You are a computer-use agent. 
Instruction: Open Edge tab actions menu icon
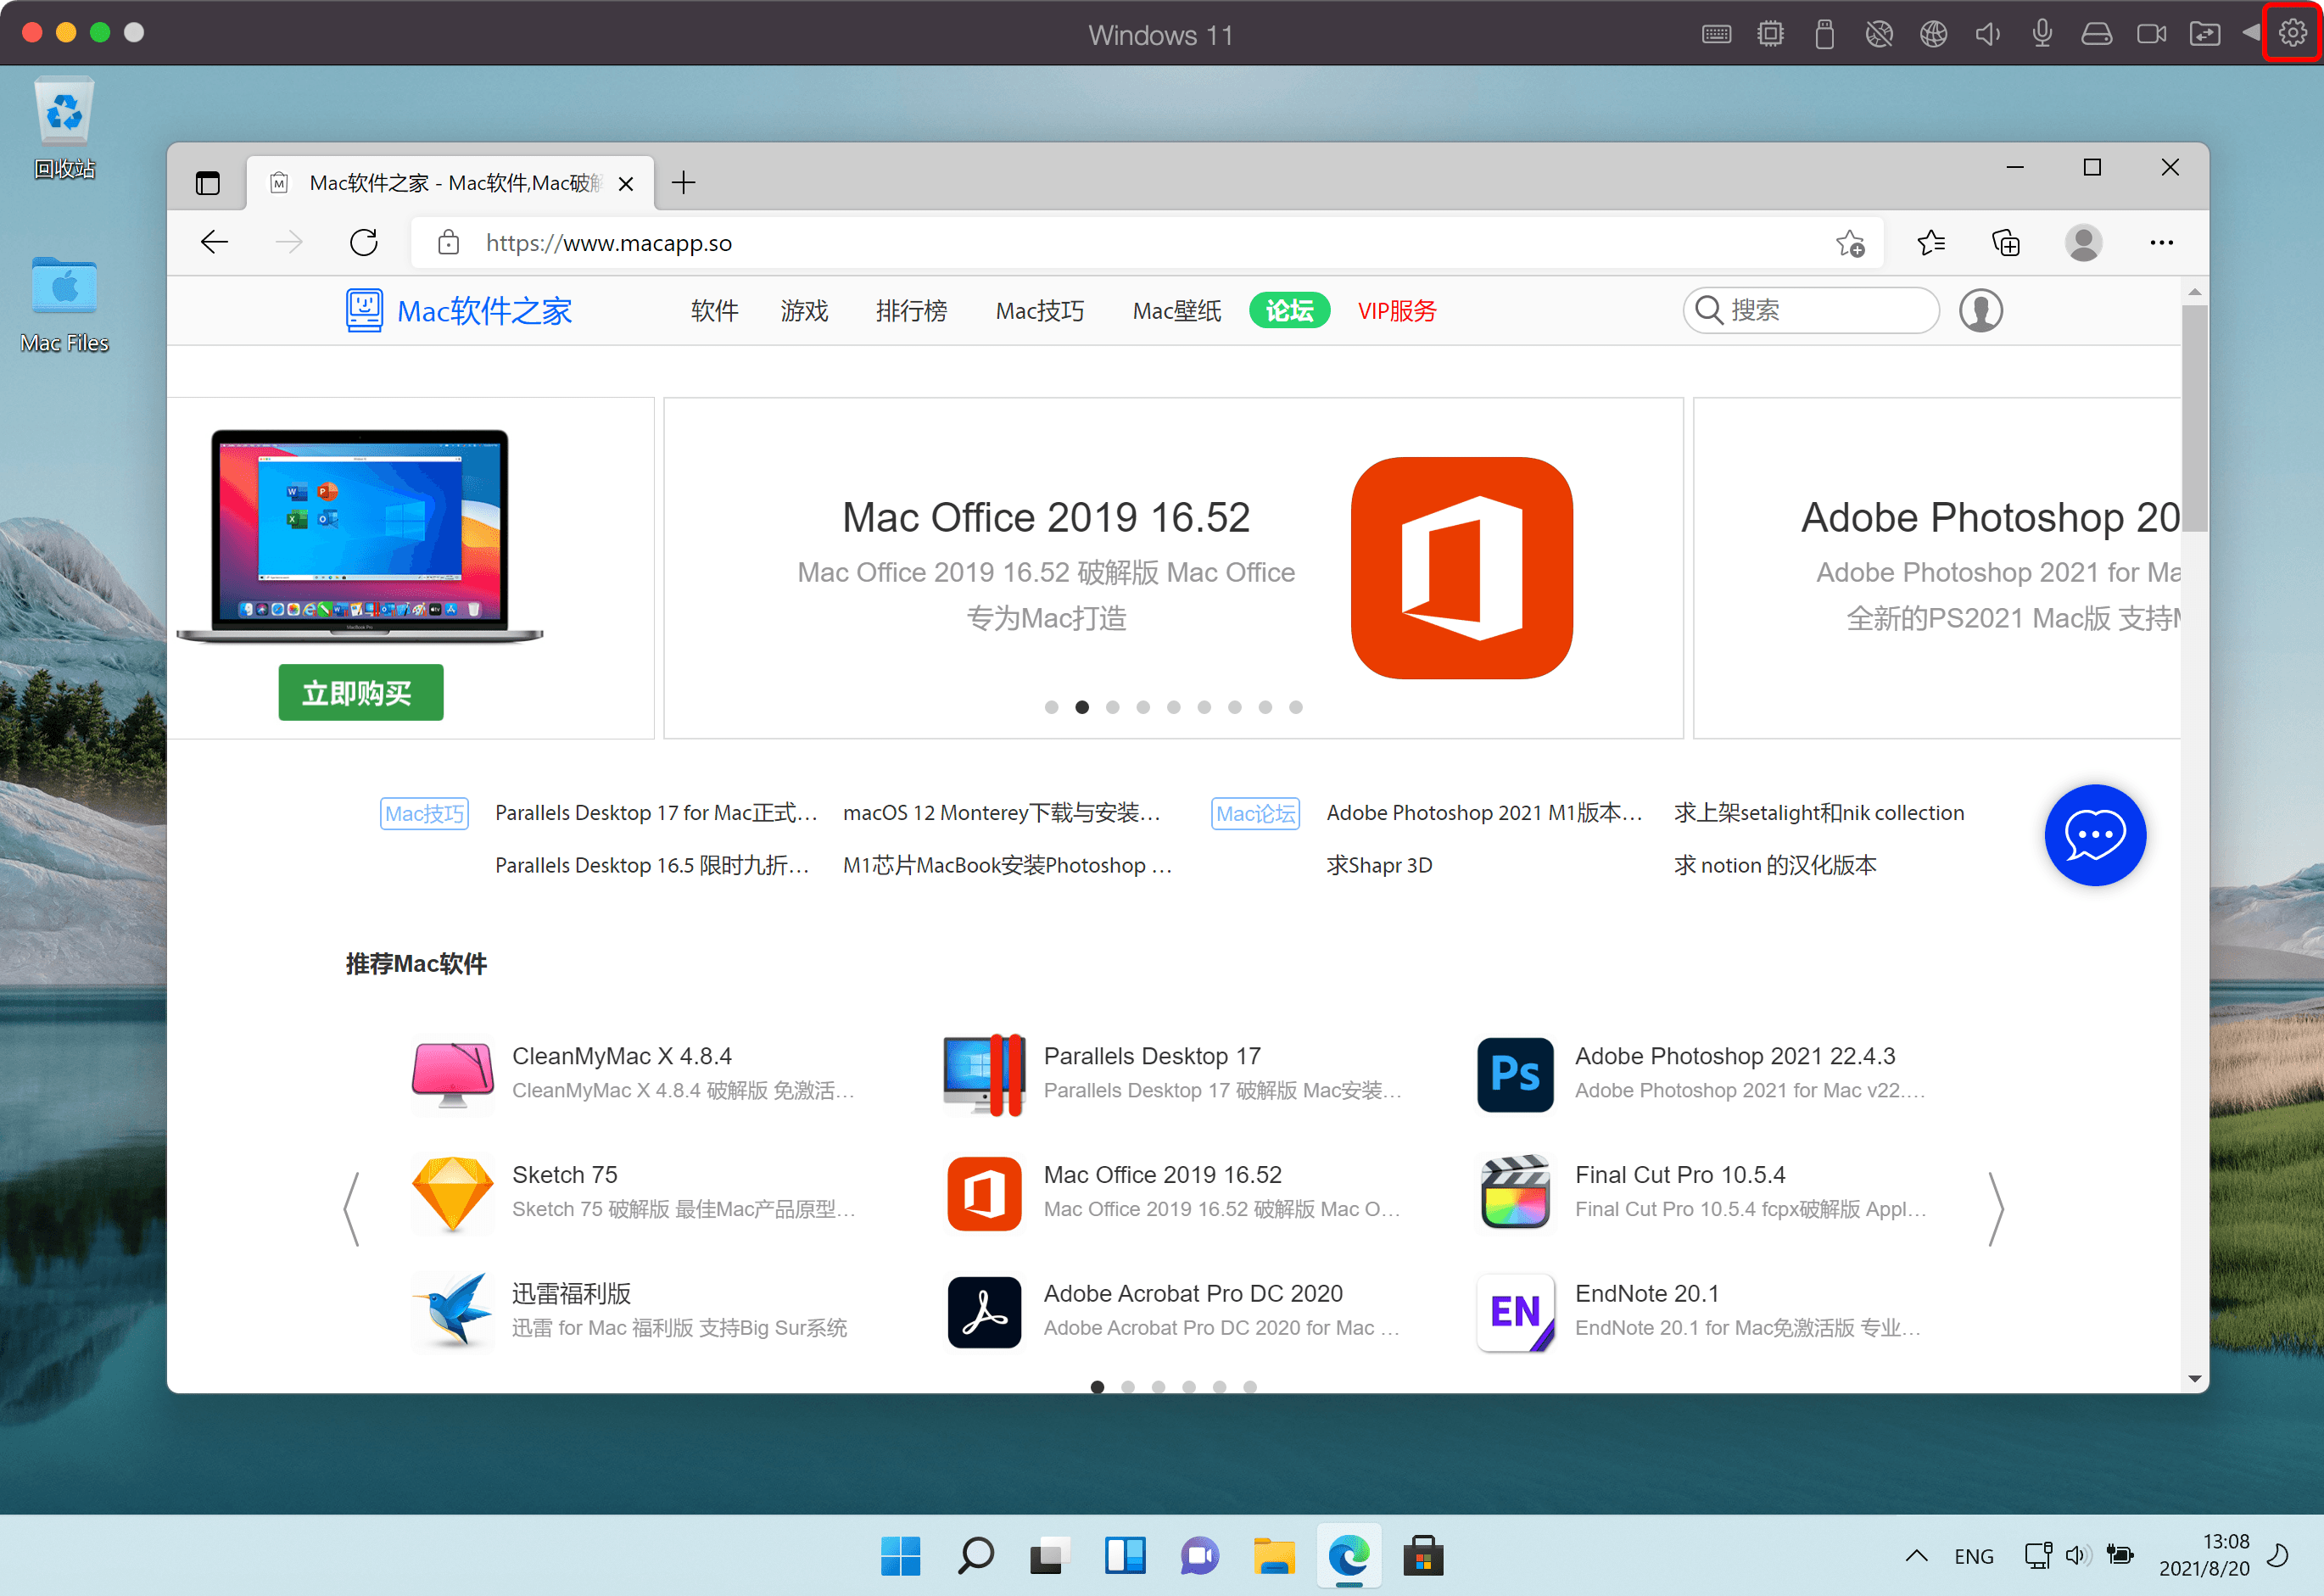(207, 183)
